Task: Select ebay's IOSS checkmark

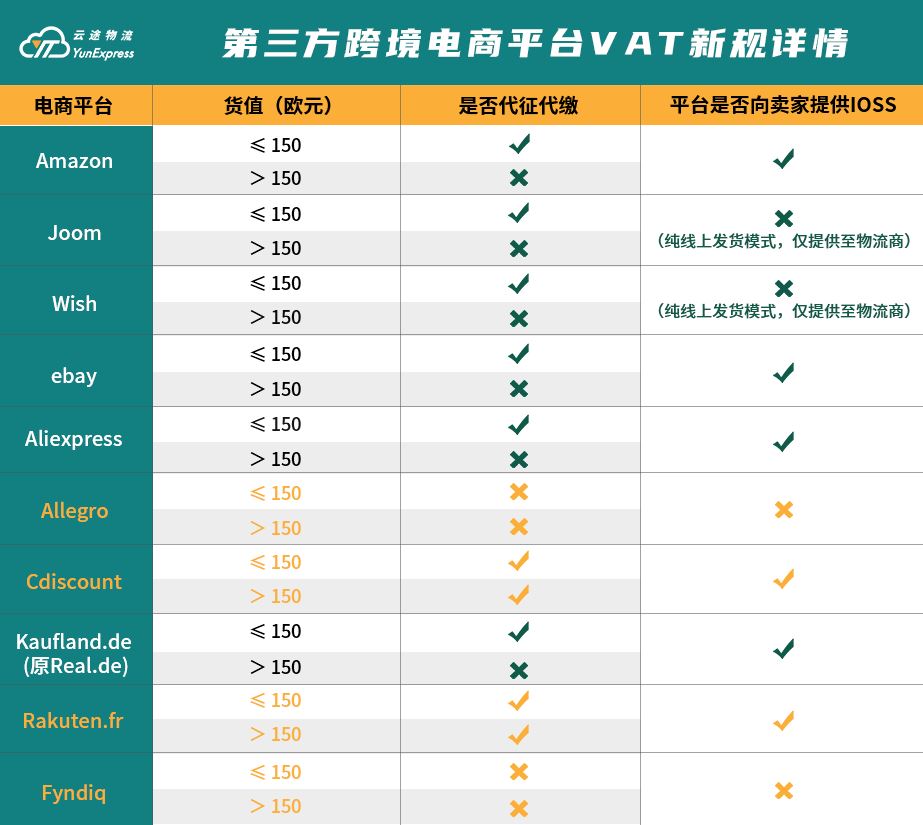Action: (783, 372)
